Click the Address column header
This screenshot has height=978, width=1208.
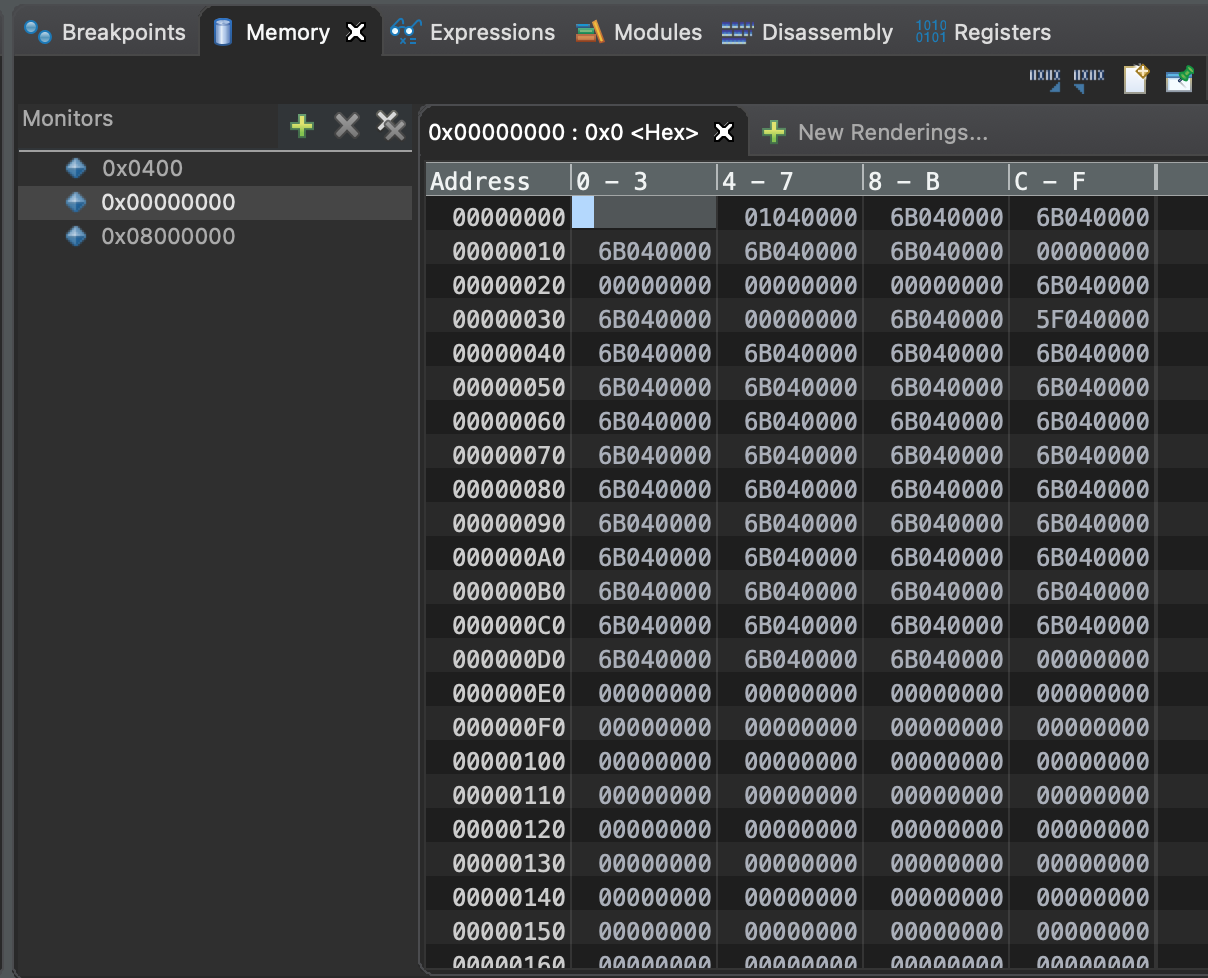tap(498, 180)
